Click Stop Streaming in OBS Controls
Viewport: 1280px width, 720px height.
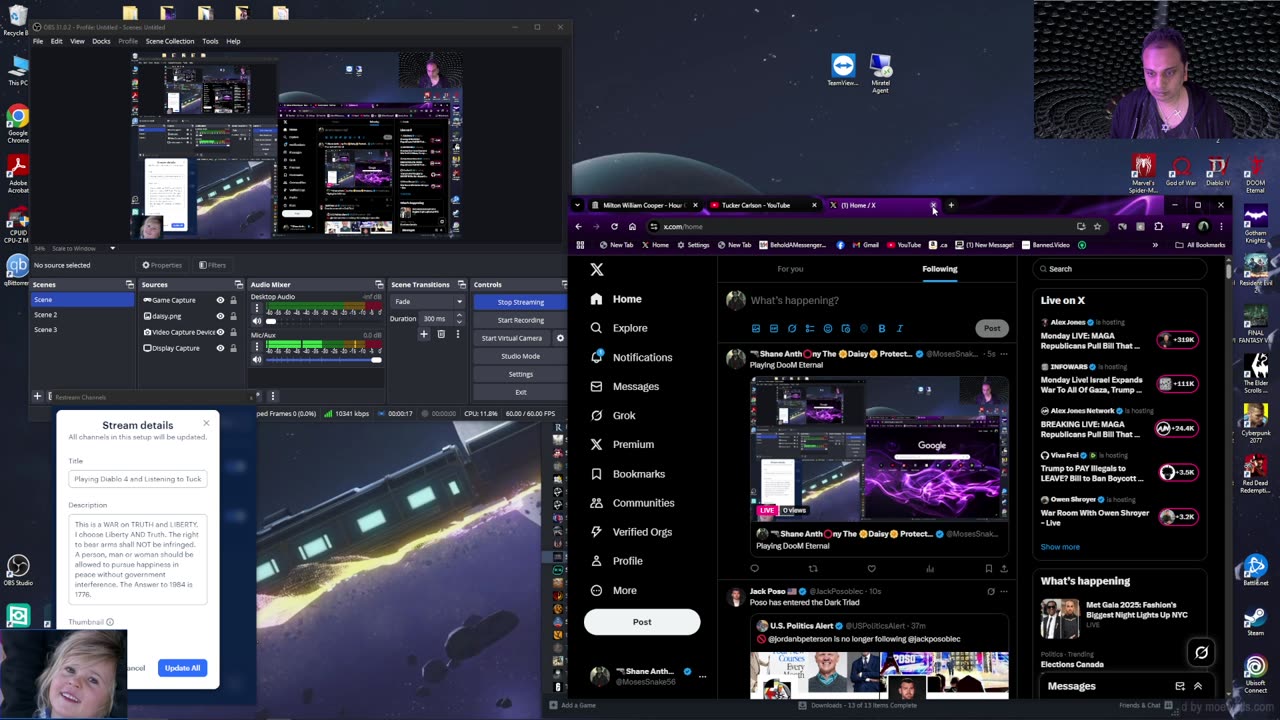pos(521,302)
